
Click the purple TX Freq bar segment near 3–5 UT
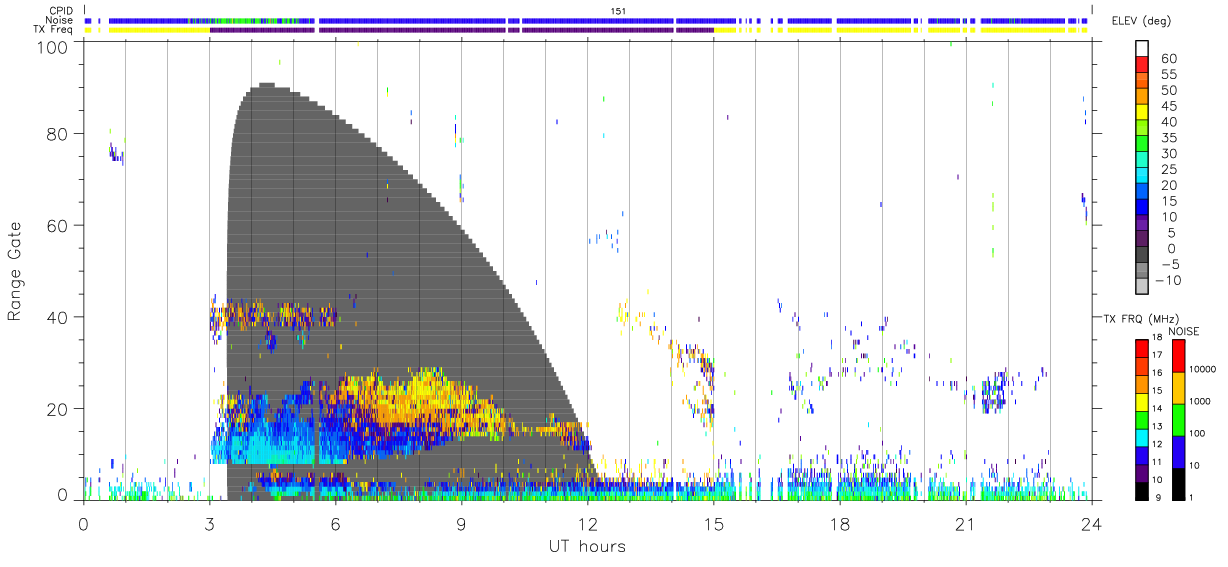[262, 29]
